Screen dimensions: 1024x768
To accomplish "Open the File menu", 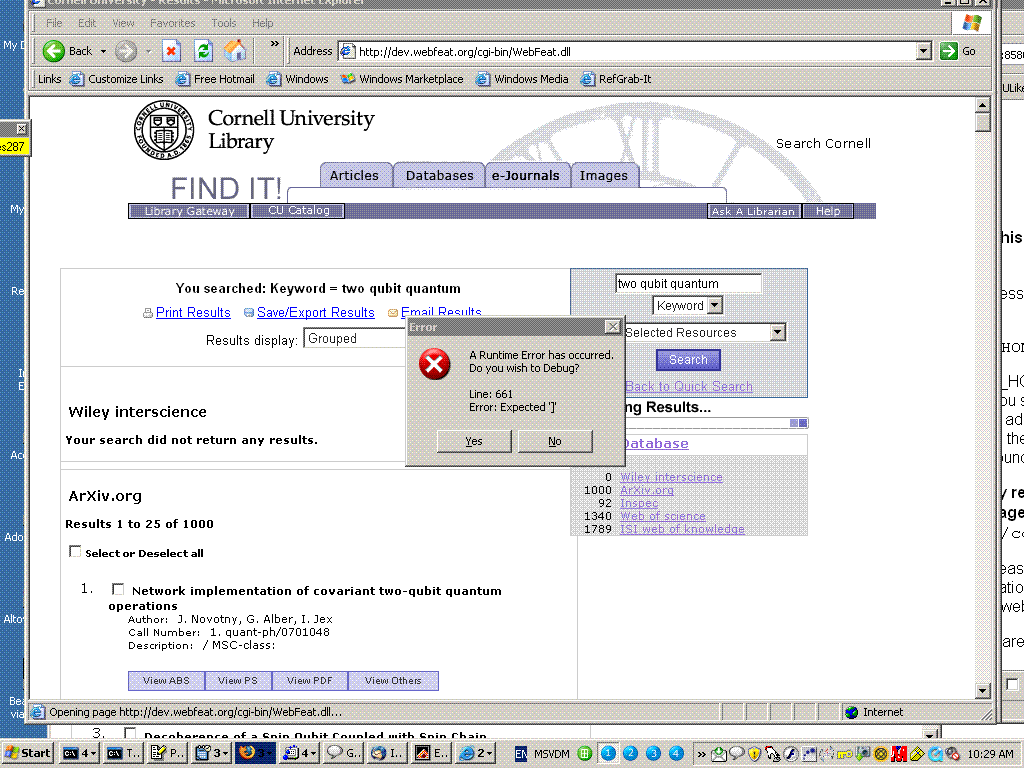I will coord(54,23).
